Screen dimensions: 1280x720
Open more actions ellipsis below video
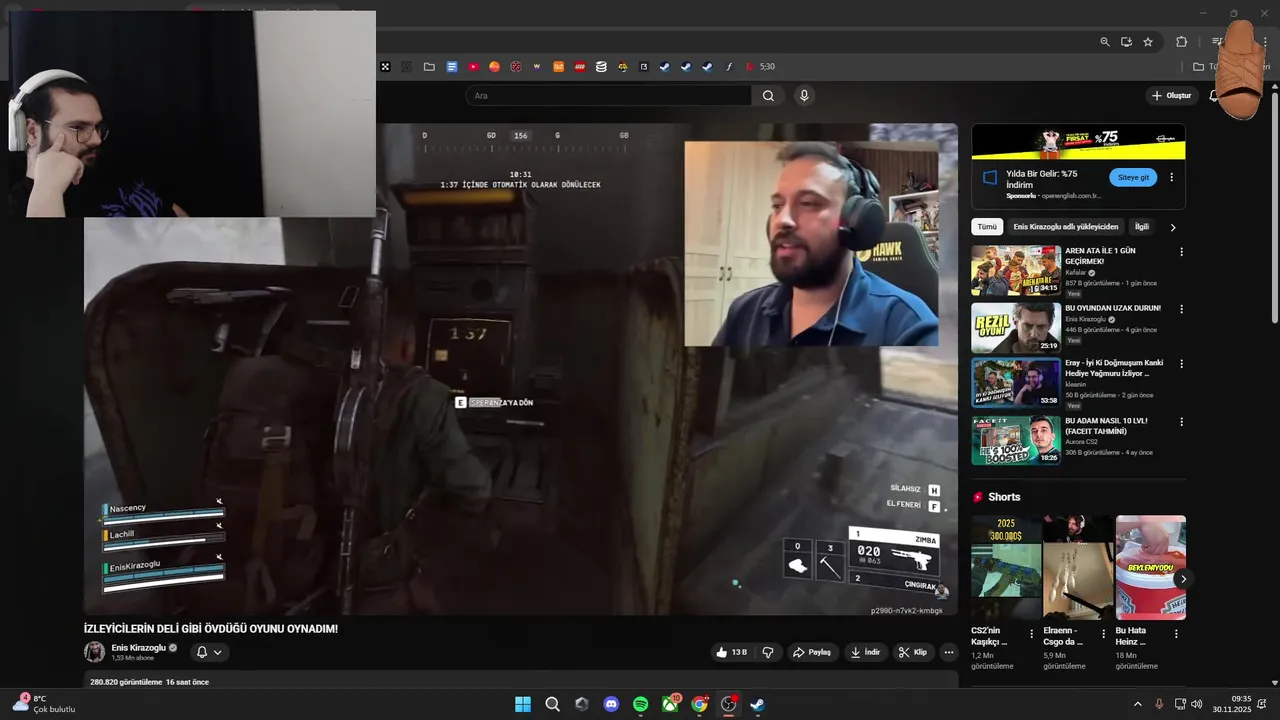pyautogui.click(x=949, y=652)
